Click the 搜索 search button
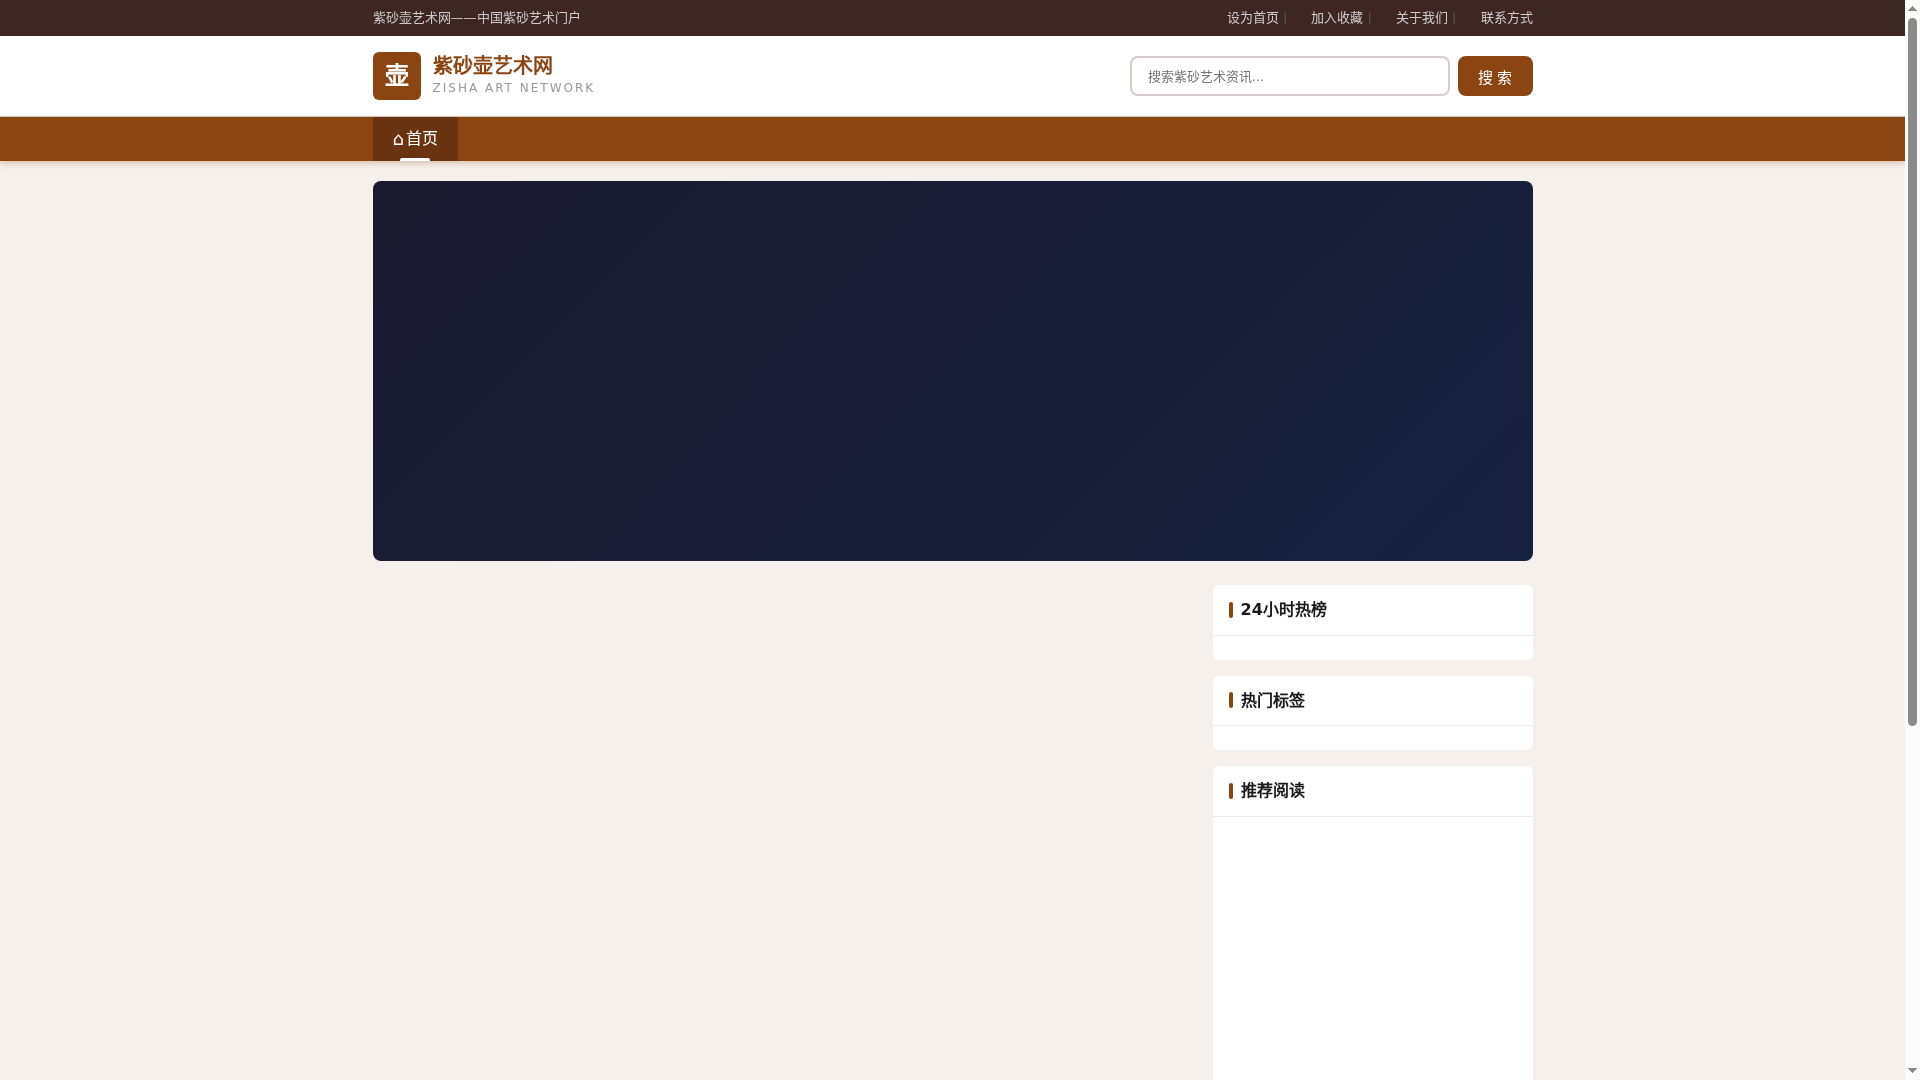 pyautogui.click(x=1494, y=76)
